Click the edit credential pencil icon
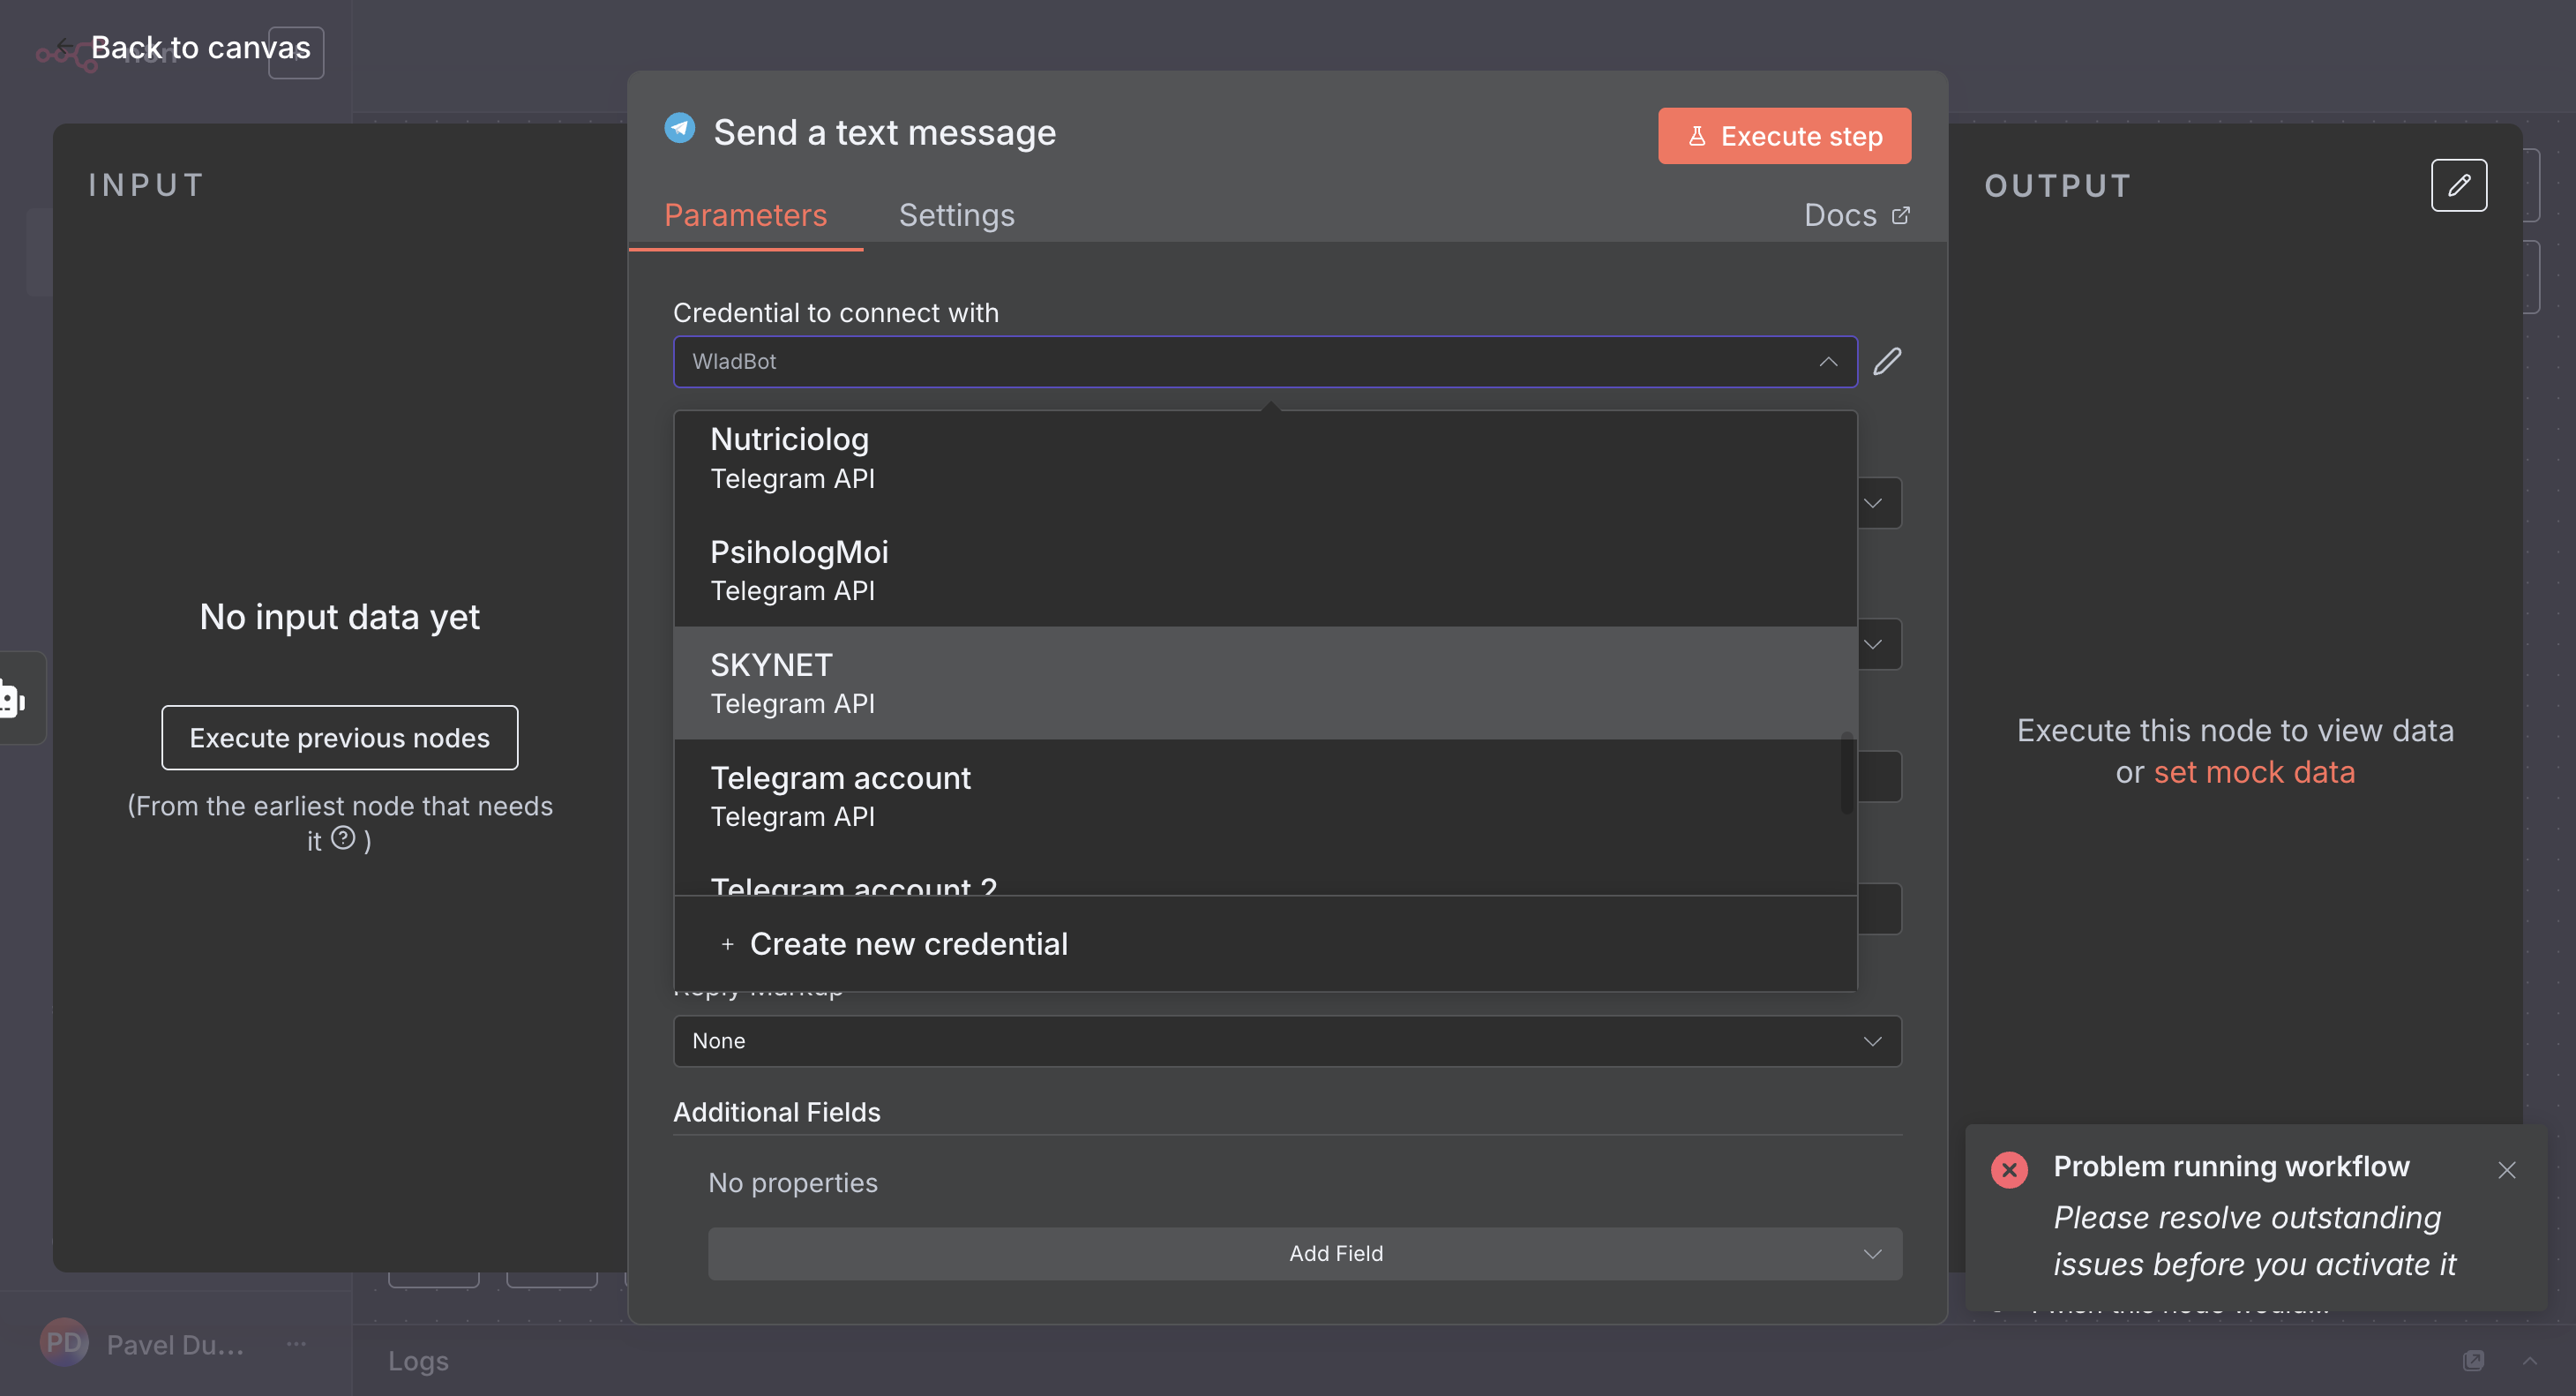The image size is (2576, 1396). (x=1886, y=361)
